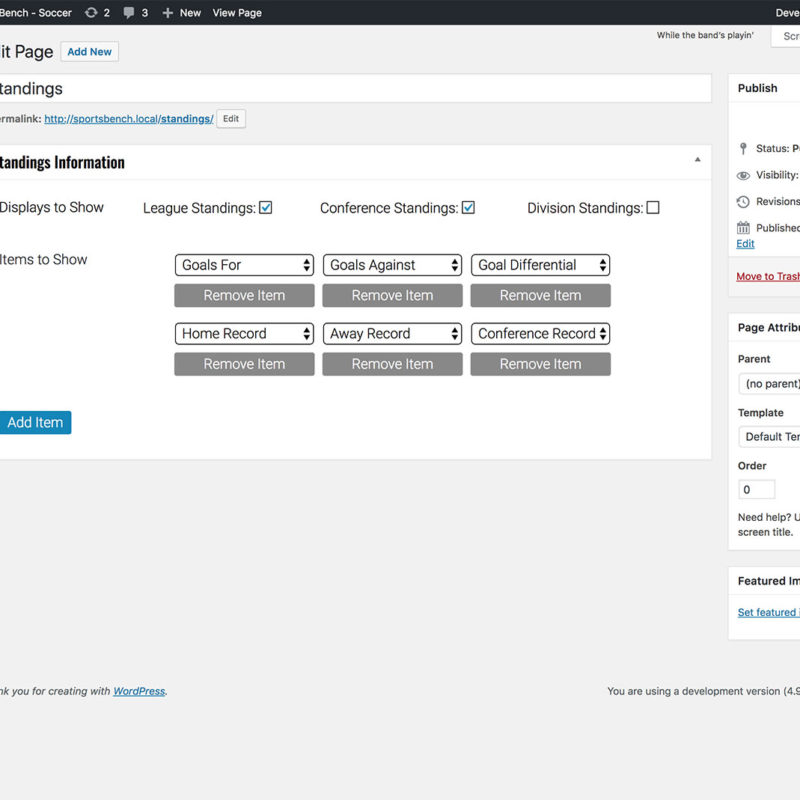Toggle the League Standings checkbox
The width and height of the screenshot is (800, 800).
click(x=265, y=208)
